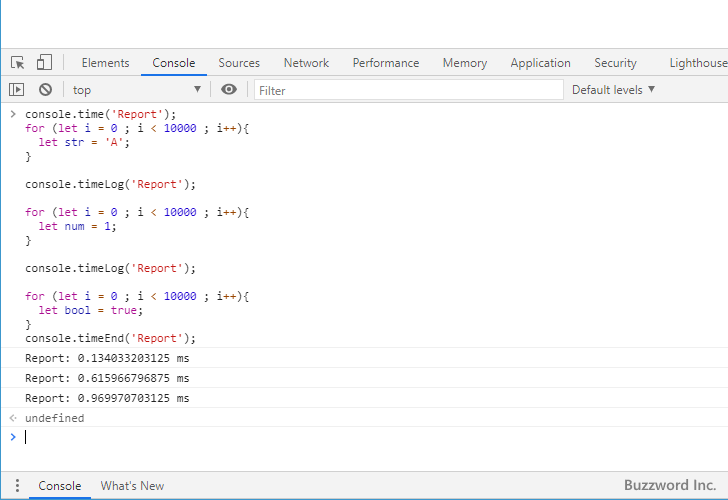
Task: Create live expression with the eye icon
Action: tap(229, 90)
